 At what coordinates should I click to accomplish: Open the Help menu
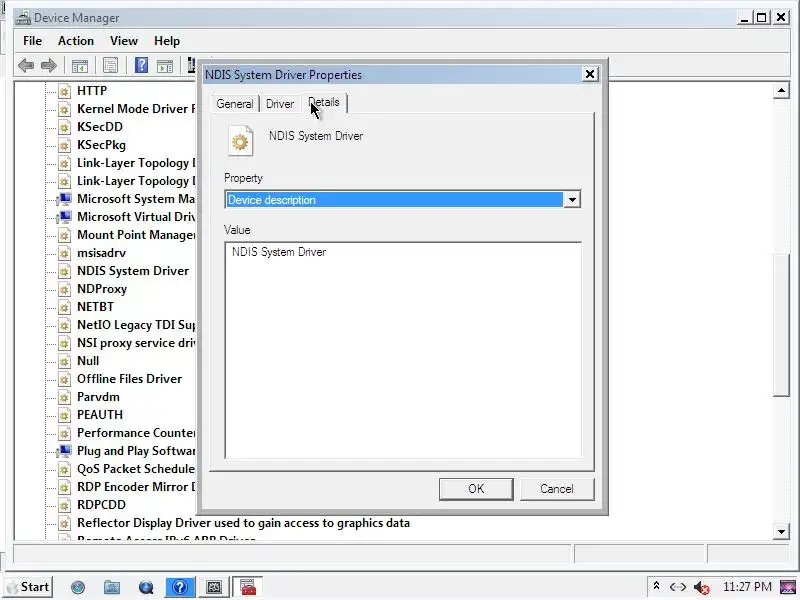pyautogui.click(x=167, y=41)
